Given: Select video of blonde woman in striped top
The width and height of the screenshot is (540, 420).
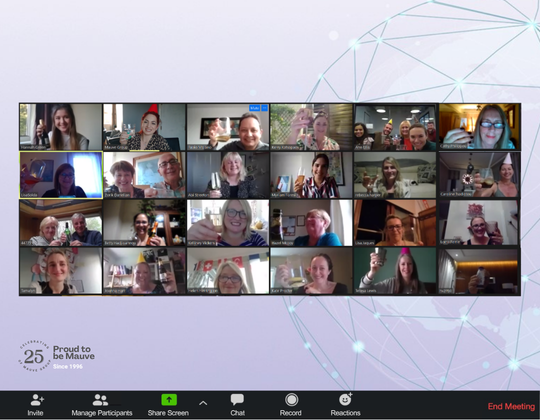Looking at the screenshot, I should click(228, 223).
